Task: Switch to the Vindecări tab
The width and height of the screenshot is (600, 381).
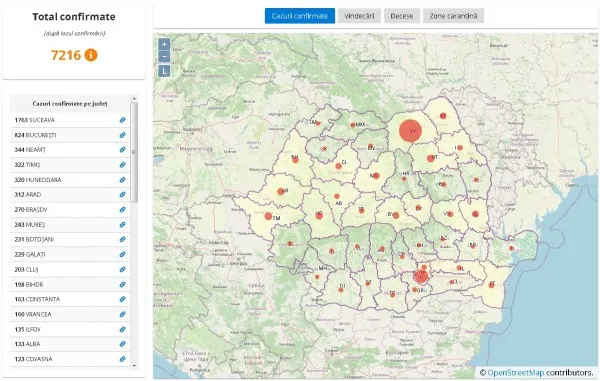Action: tap(359, 16)
